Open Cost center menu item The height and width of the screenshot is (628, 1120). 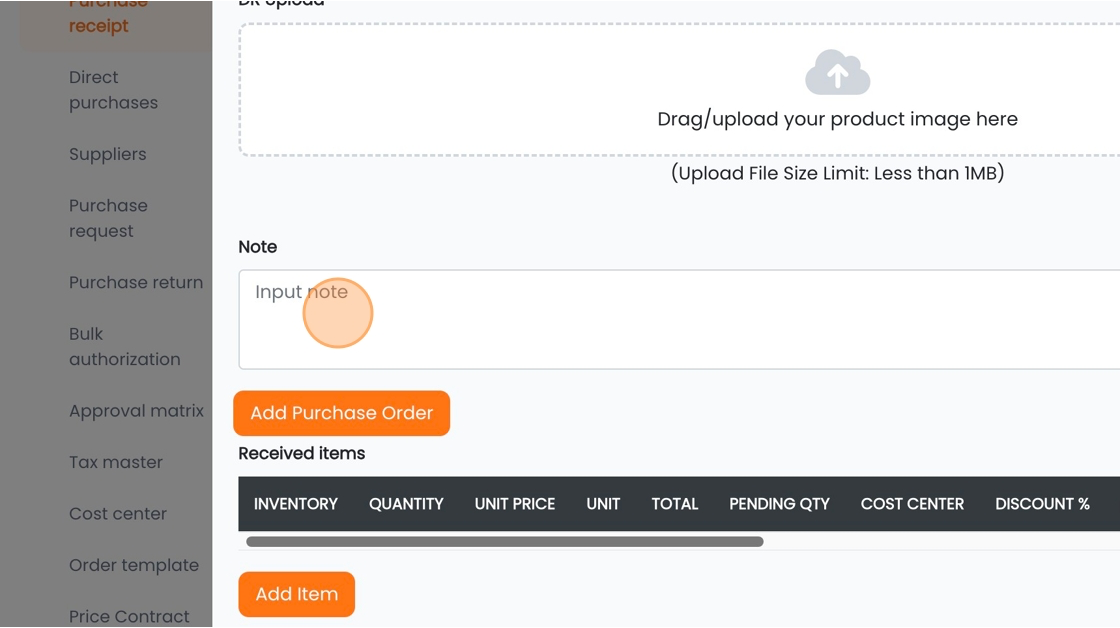tap(118, 514)
